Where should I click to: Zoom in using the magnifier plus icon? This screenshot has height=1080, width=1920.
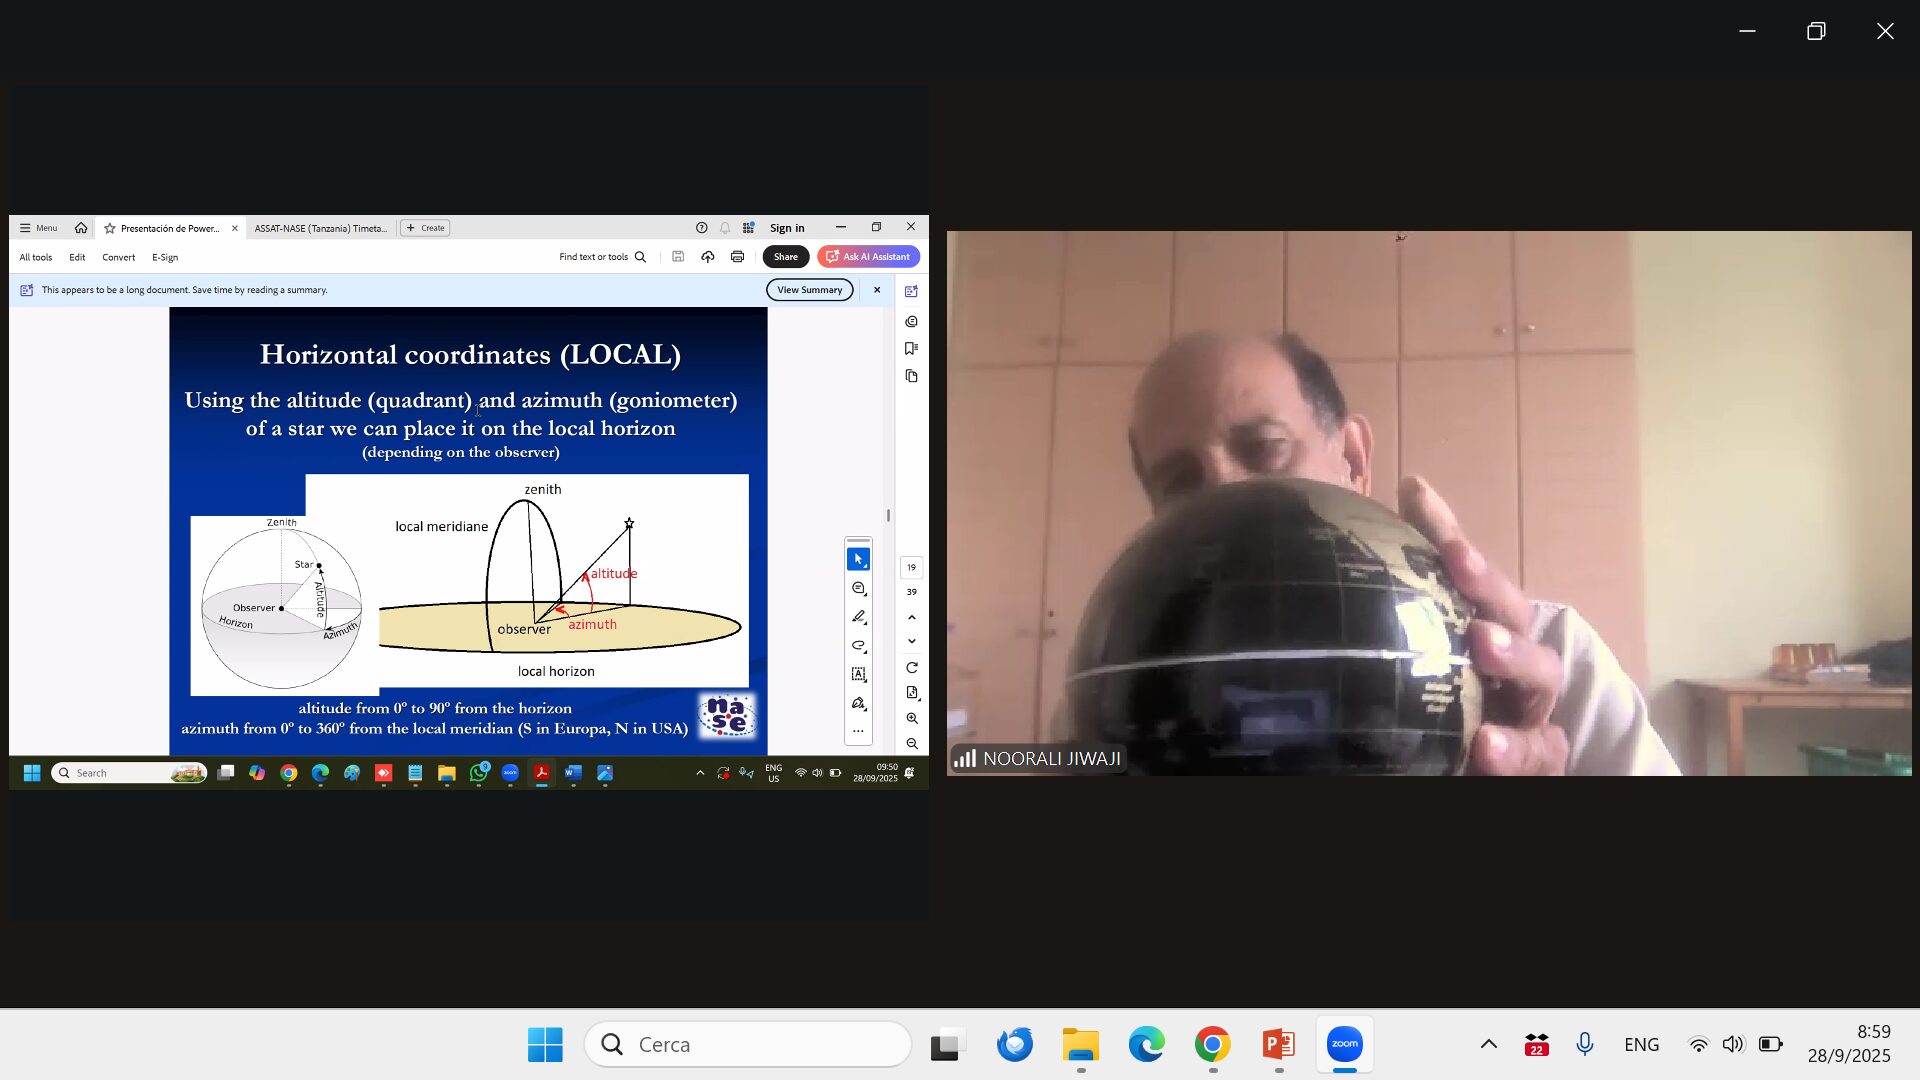[x=911, y=718]
